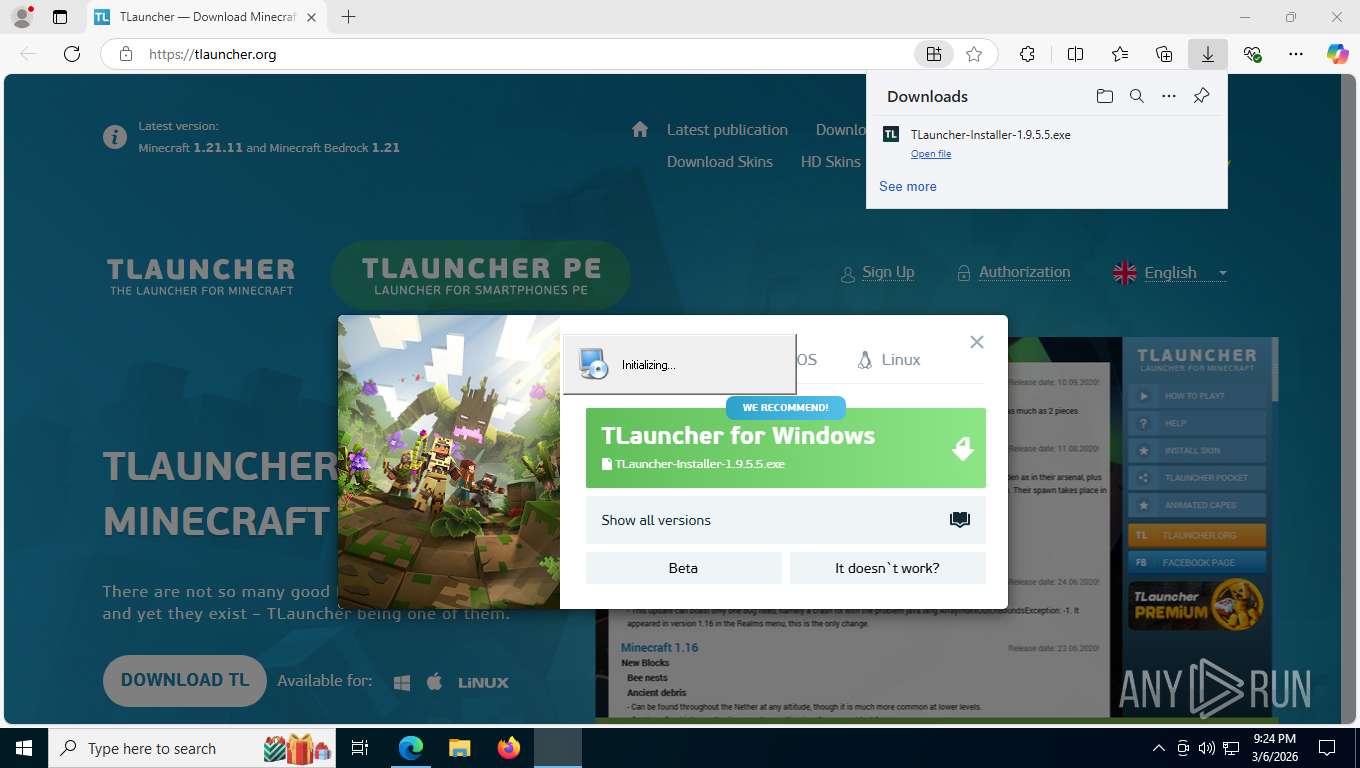Click the info icon near Latest version
1360x768 pixels.
click(x=115, y=136)
